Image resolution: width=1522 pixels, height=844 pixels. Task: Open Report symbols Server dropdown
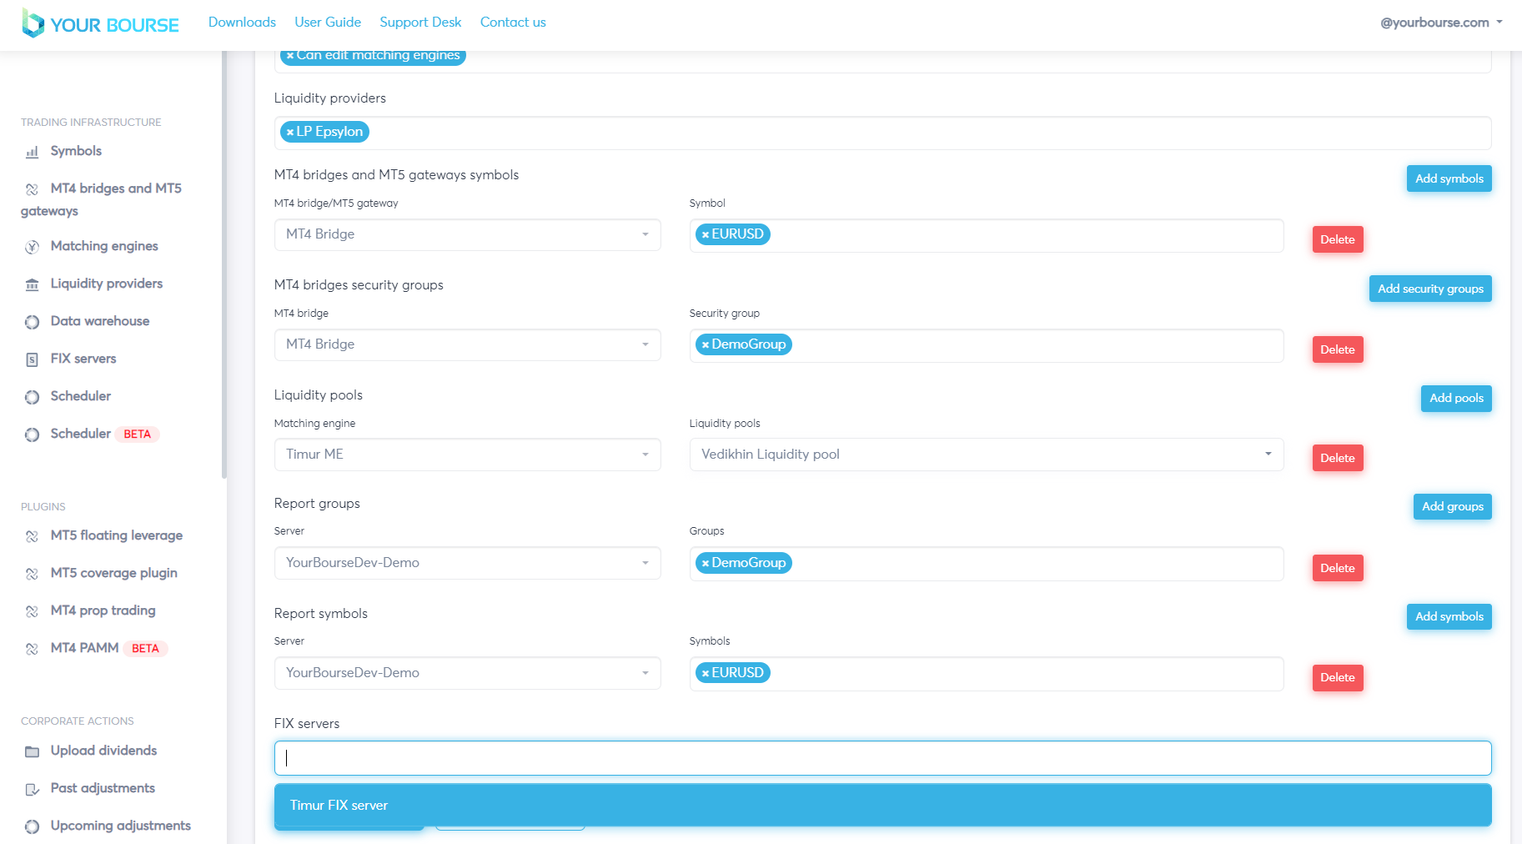click(x=467, y=673)
